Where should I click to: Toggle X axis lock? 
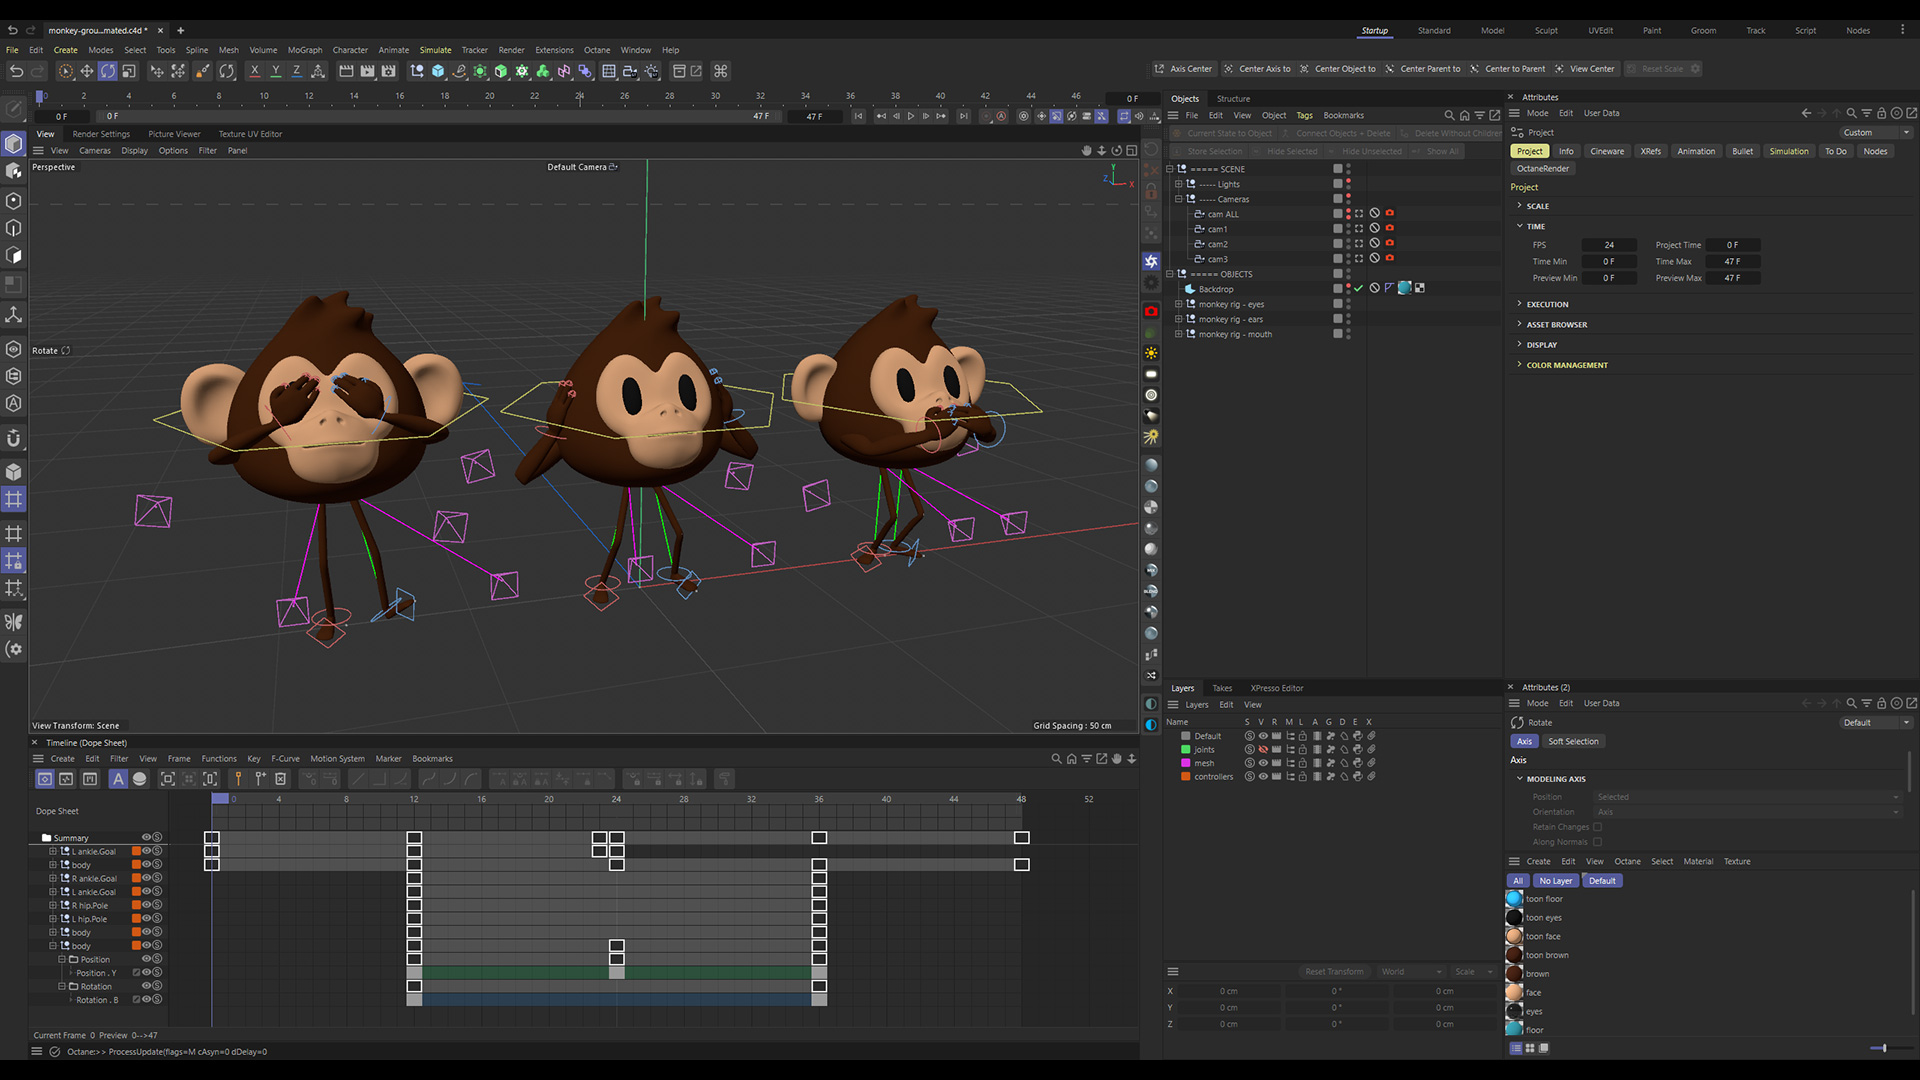click(x=255, y=71)
